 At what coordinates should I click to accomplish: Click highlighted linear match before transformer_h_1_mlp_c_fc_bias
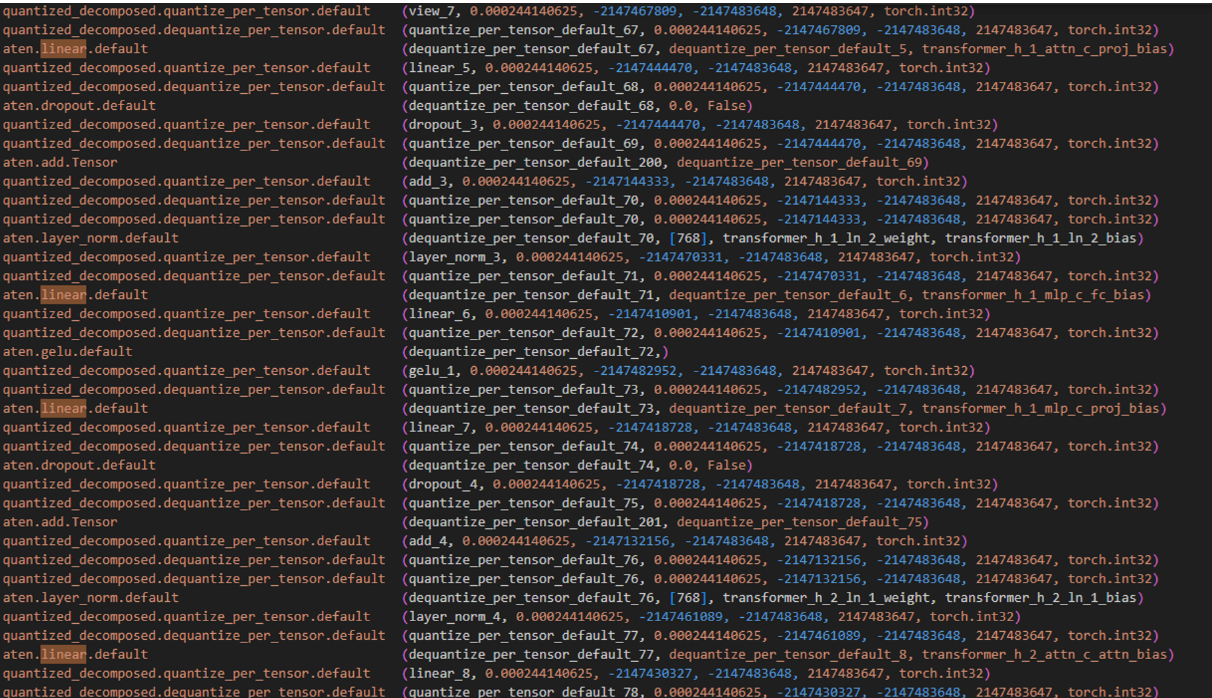click(x=63, y=295)
